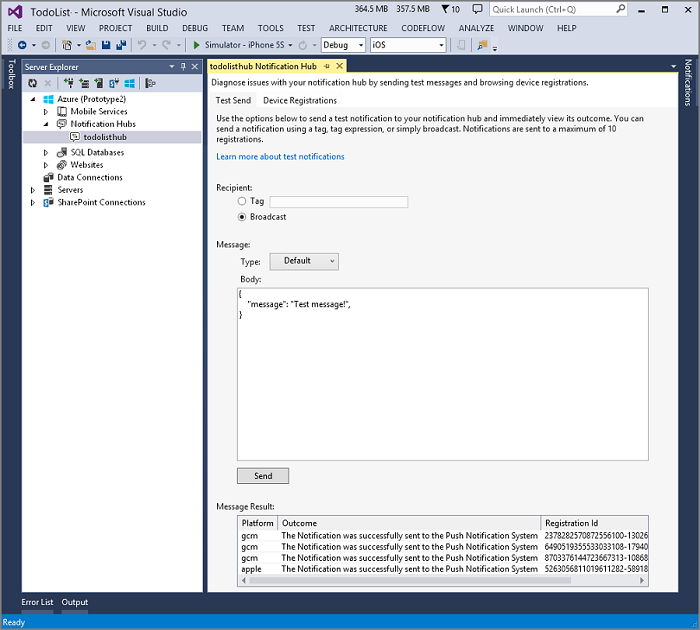Click the quick launch search magnifier
Viewport: 700px width, 630px height.
click(x=620, y=9)
